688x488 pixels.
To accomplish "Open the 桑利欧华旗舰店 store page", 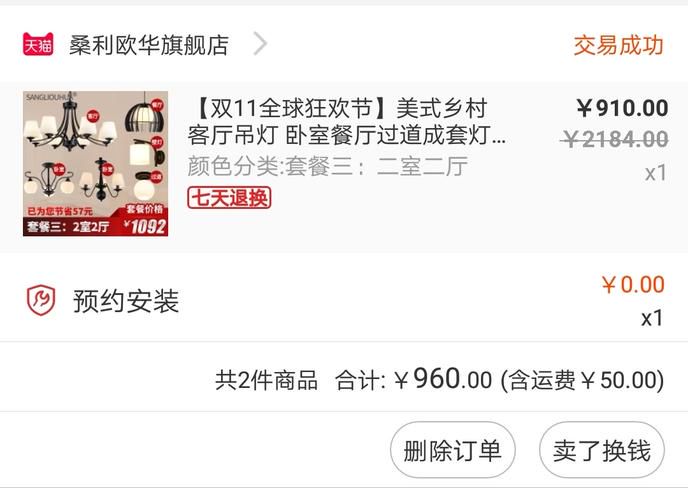I will (x=149, y=45).
